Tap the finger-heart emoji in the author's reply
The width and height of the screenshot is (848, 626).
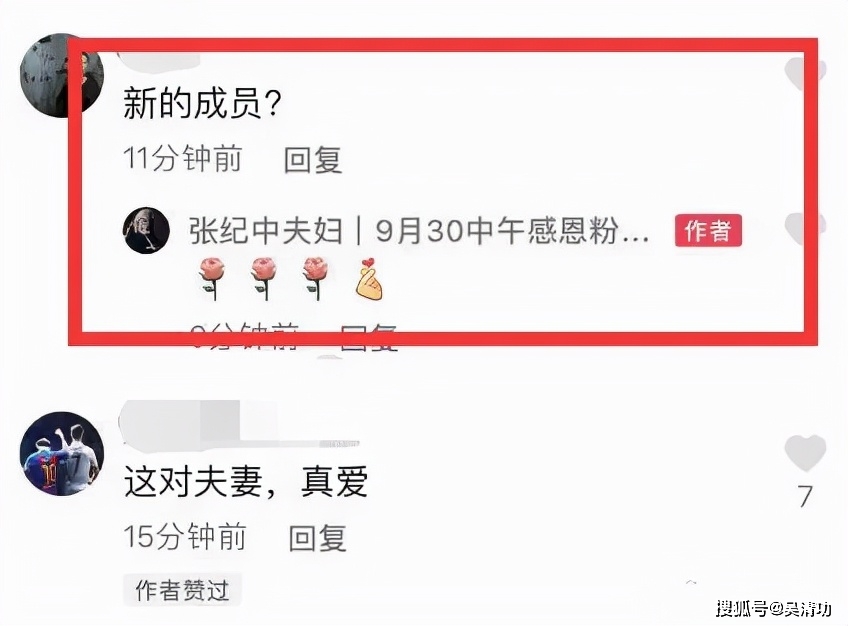[x=369, y=278]
